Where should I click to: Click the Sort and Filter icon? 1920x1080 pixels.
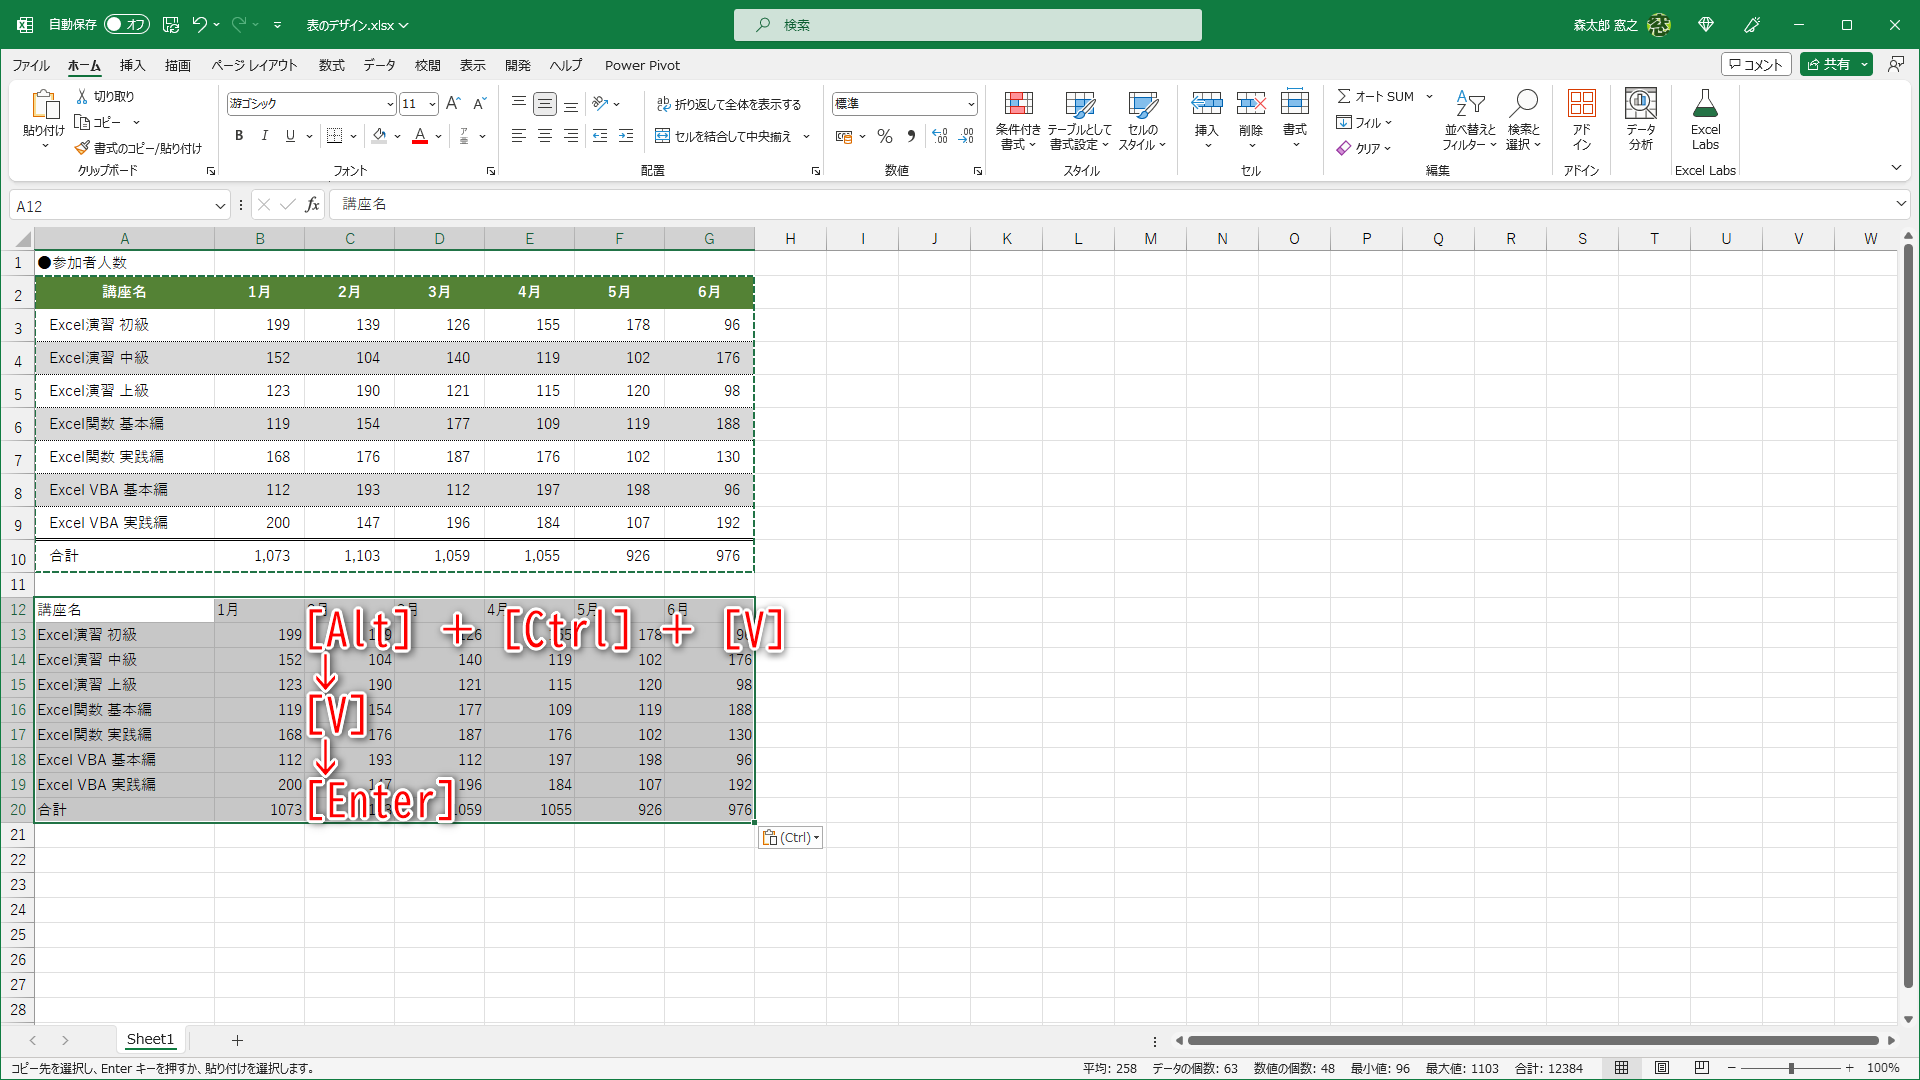click(1469, 104)
